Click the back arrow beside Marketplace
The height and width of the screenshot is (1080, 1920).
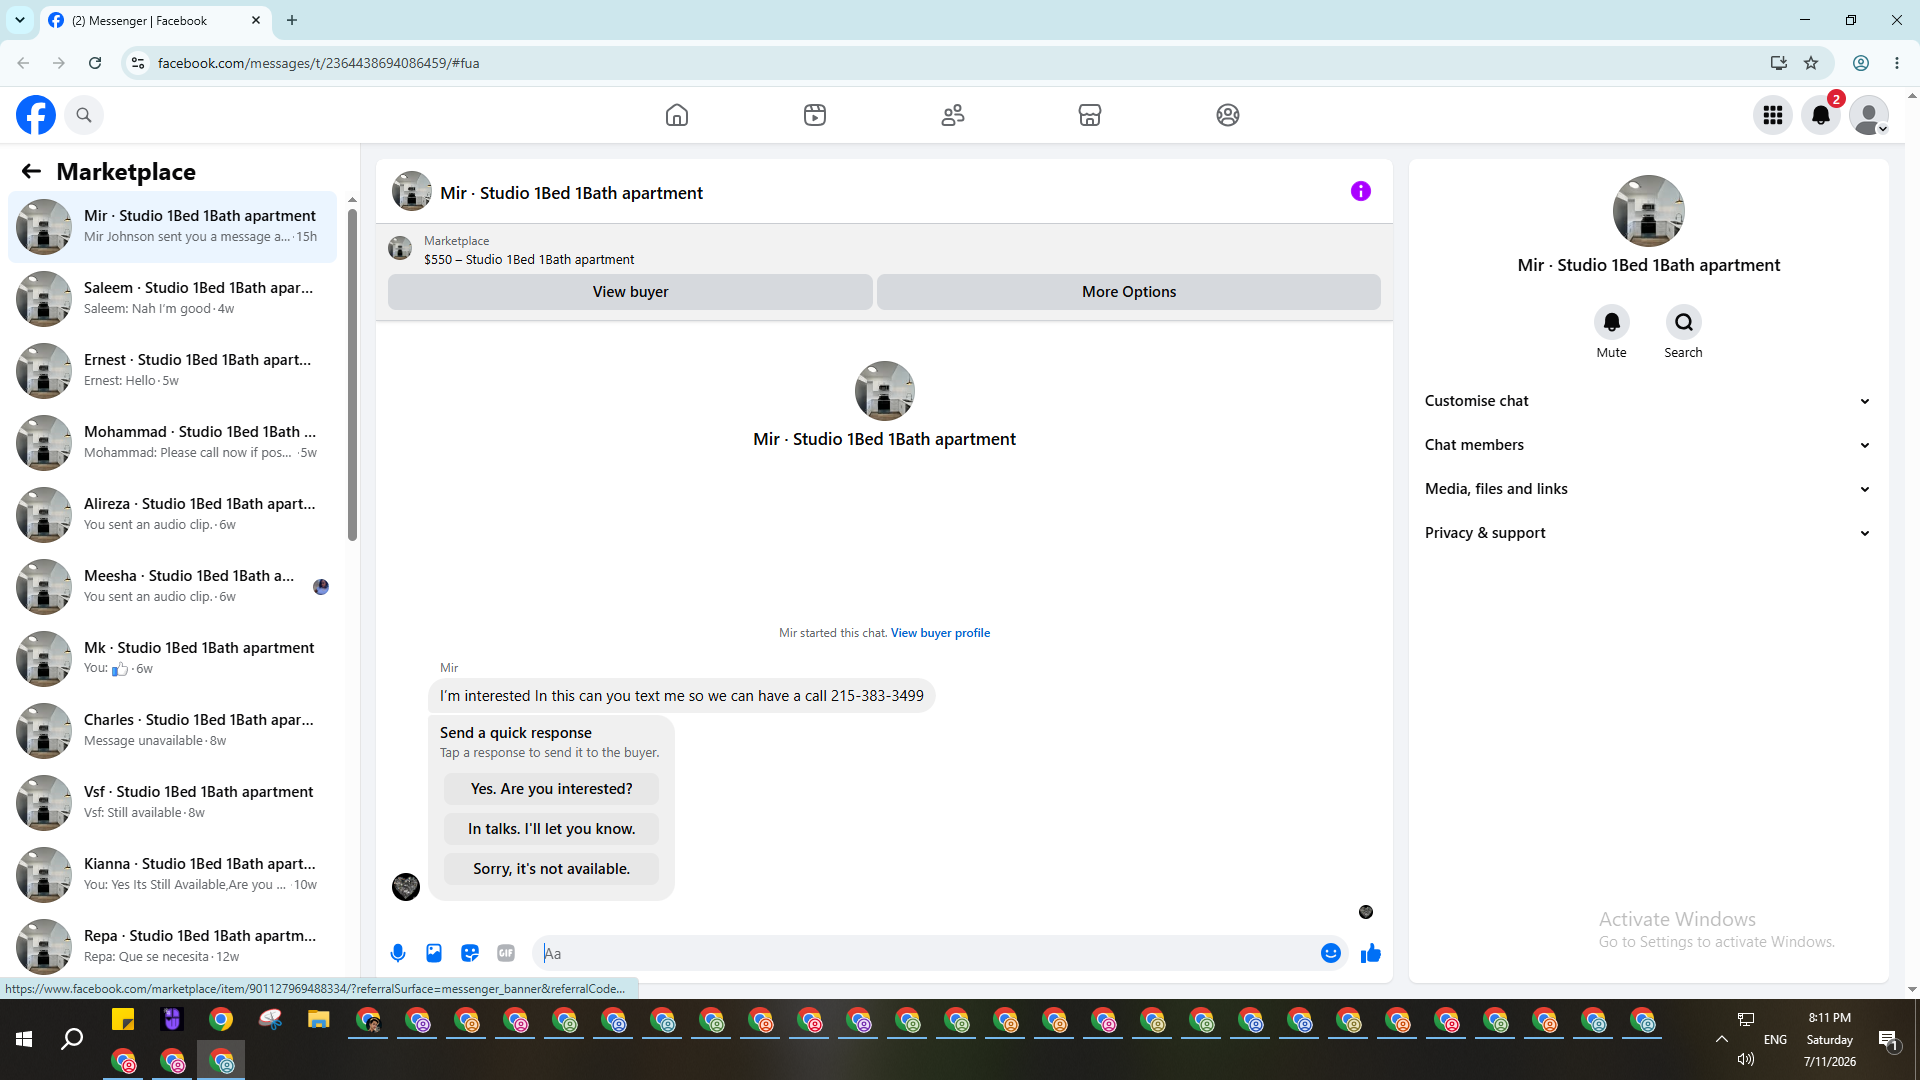(x=31, y=171)
